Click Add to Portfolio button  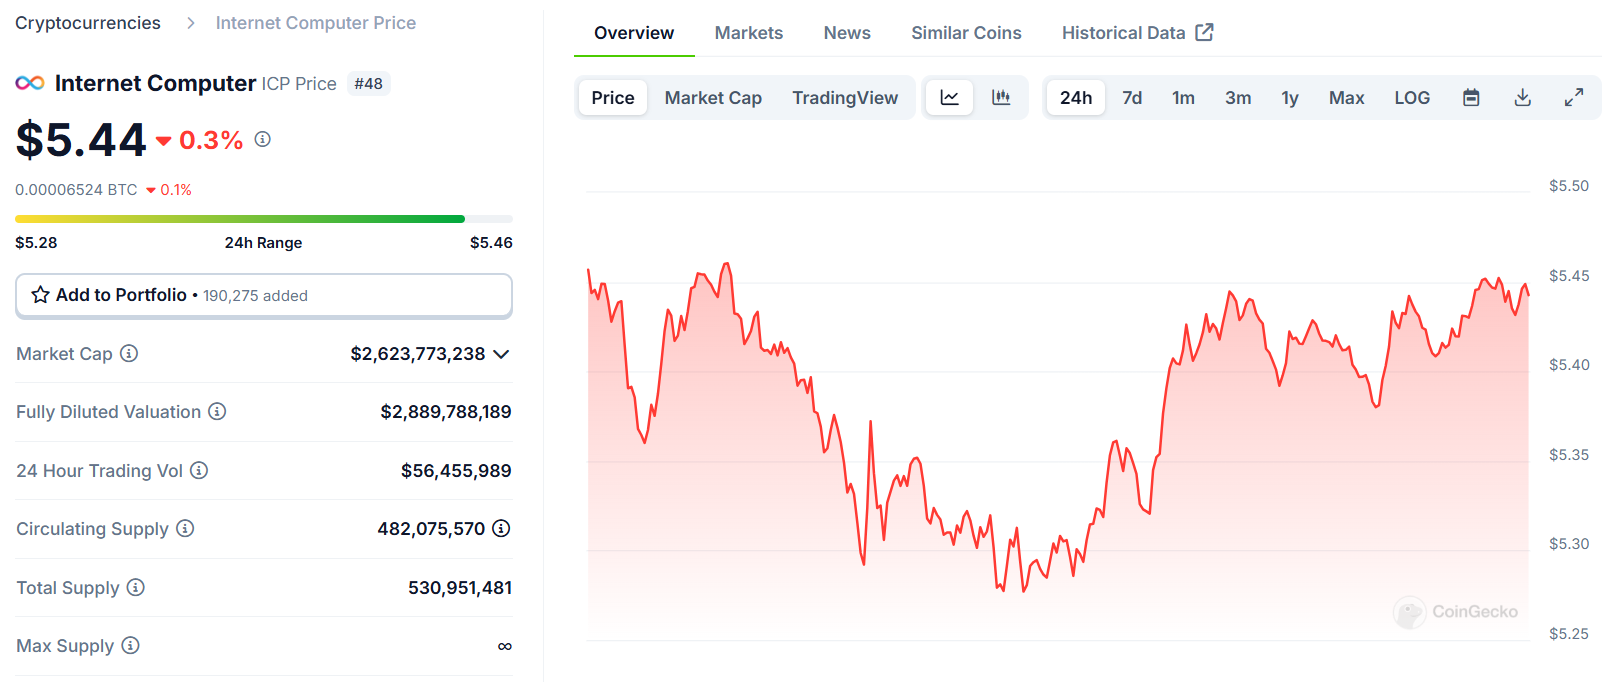coord(264,295)
